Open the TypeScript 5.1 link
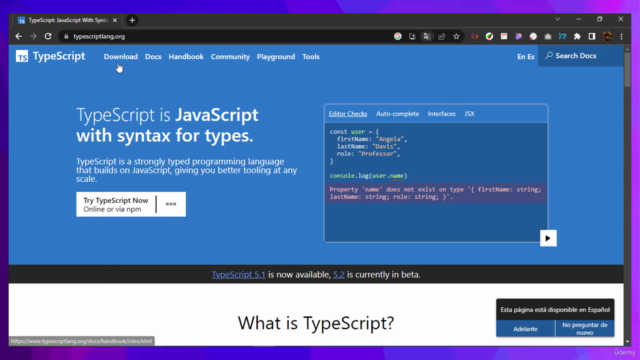 (x=238, y=275)
